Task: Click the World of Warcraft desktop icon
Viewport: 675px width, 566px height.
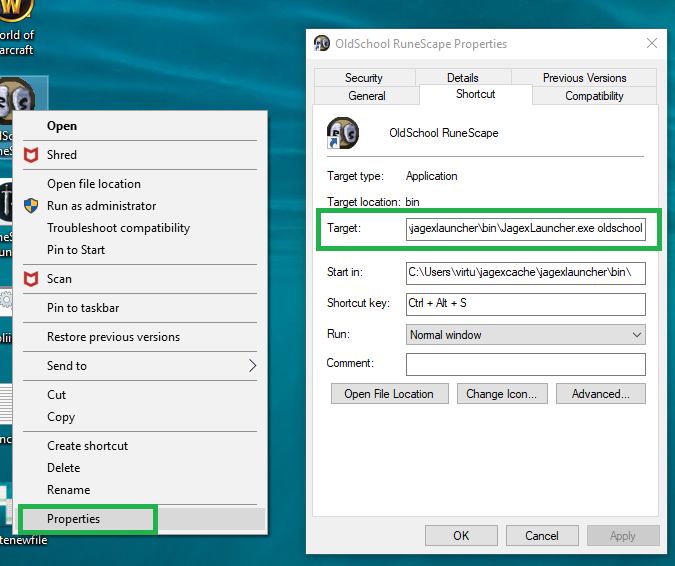Action: tap(14, 12)
